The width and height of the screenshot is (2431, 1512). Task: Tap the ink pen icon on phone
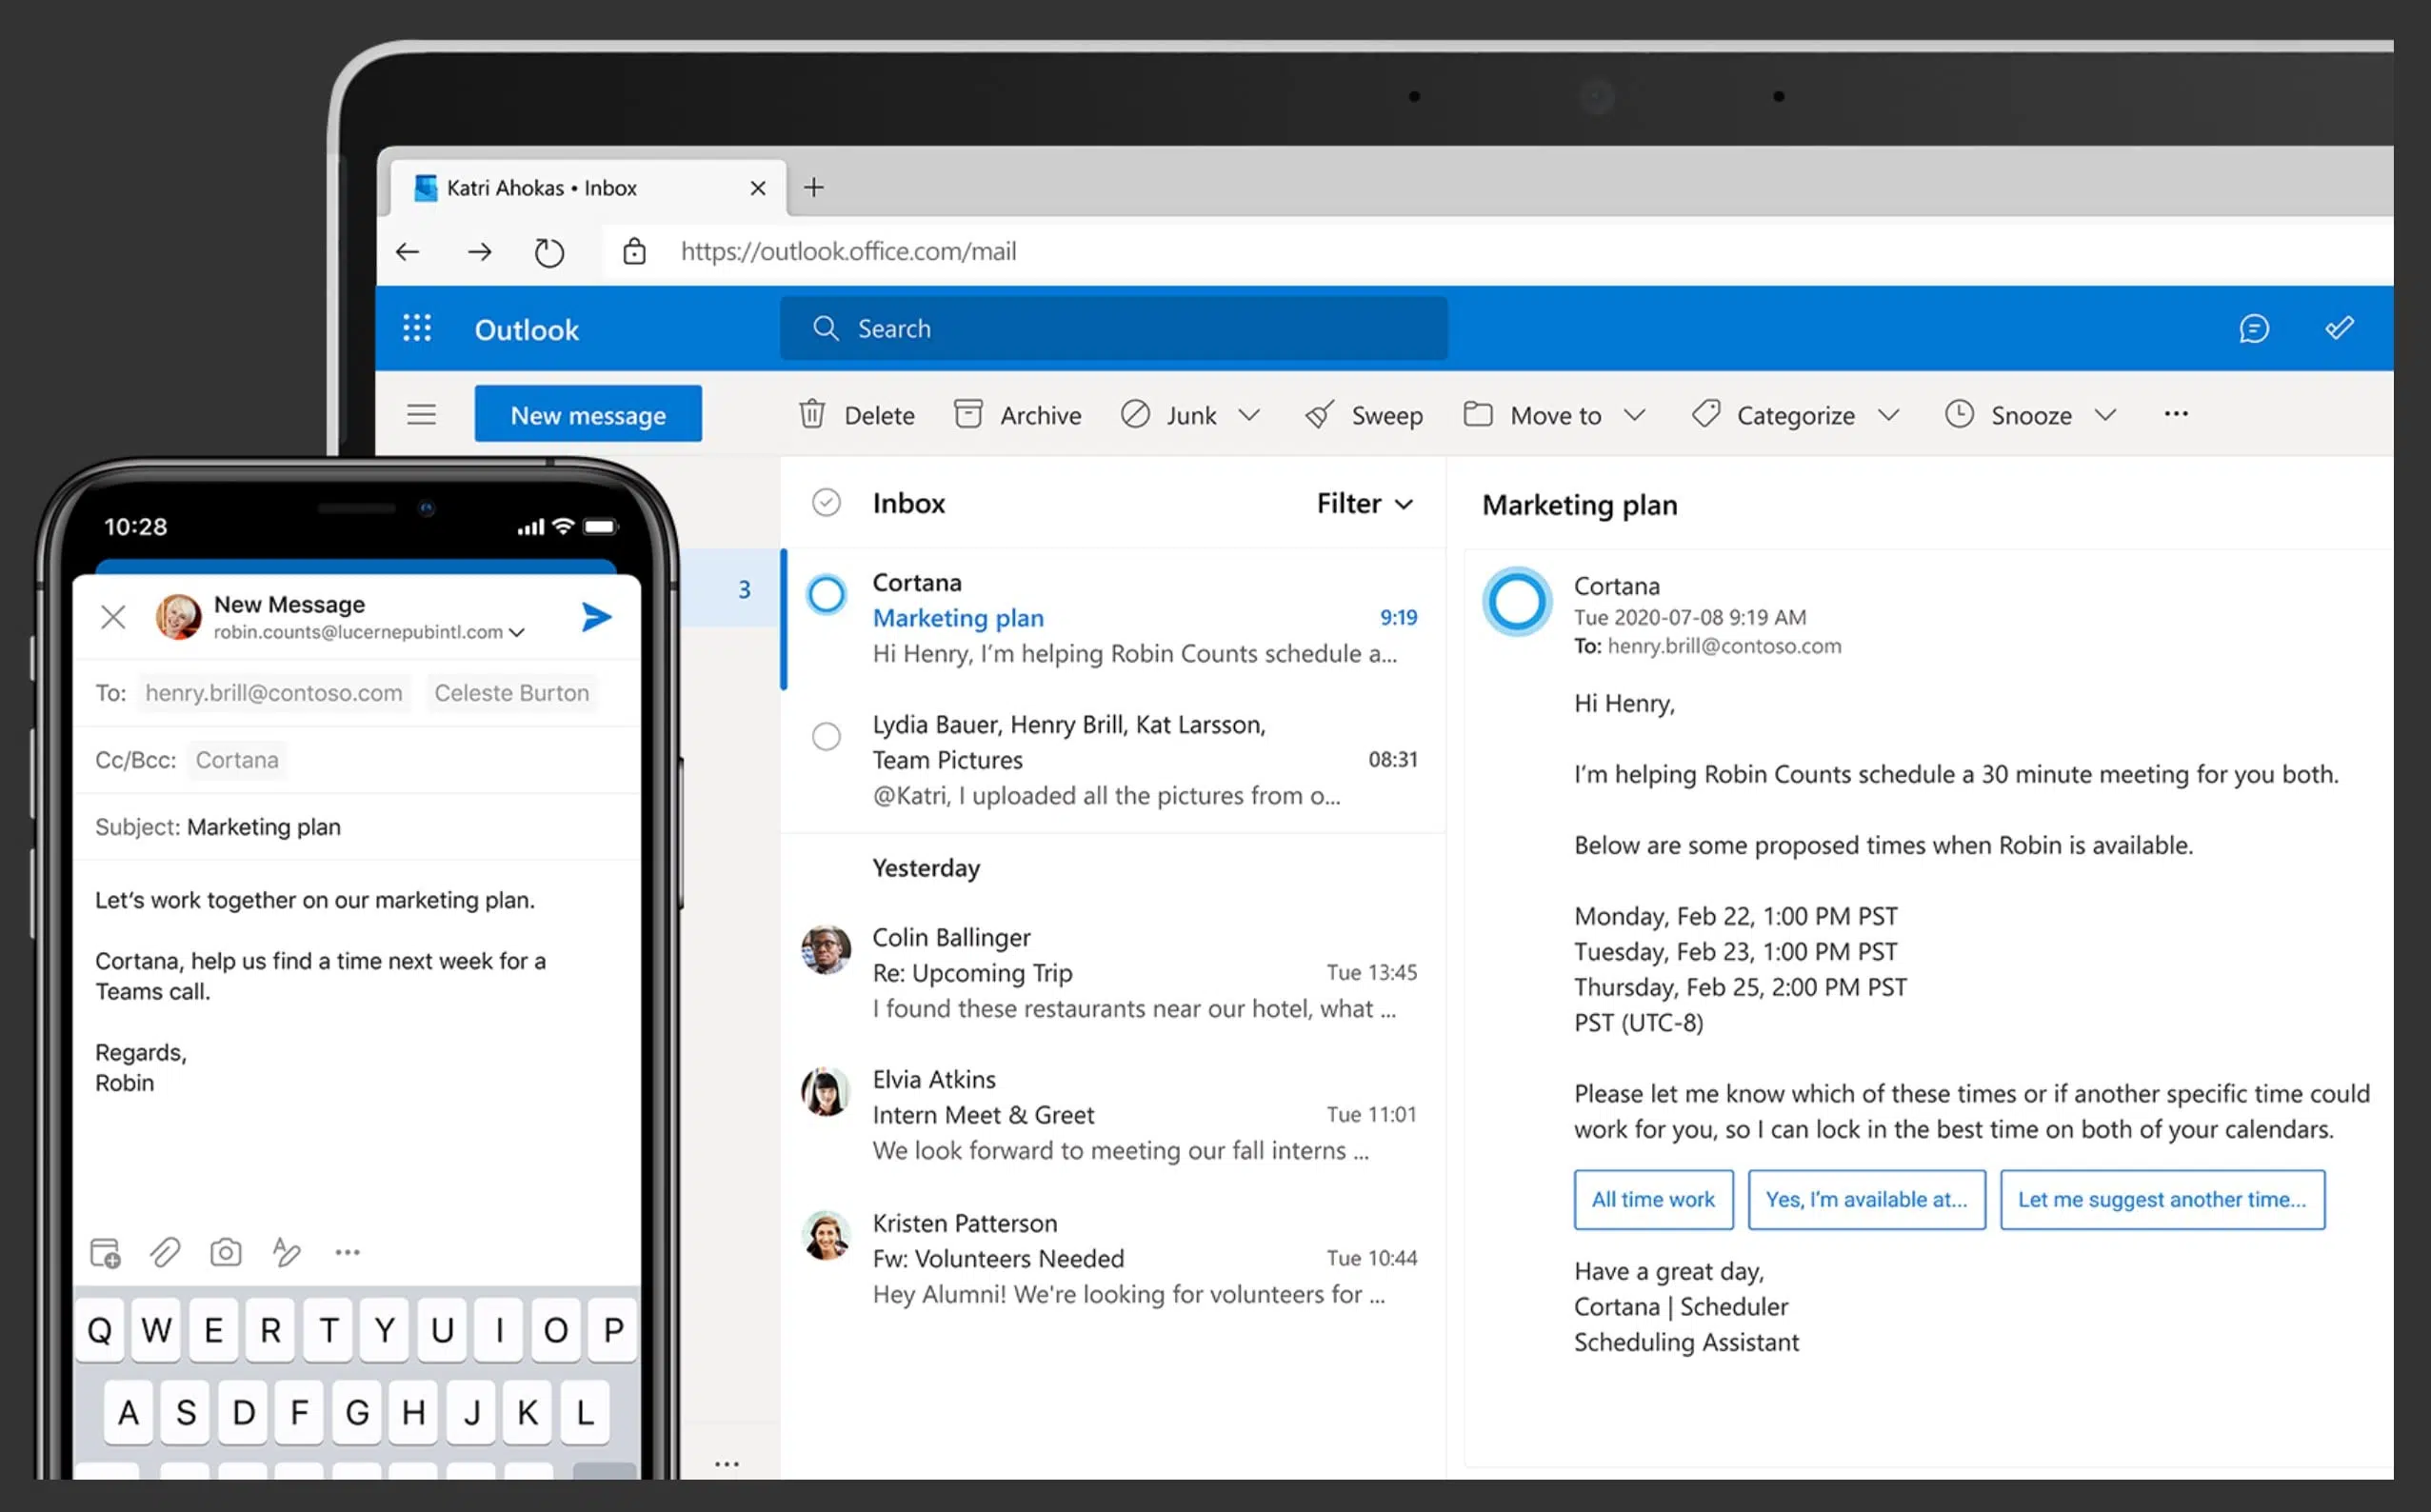[286, 1252]
